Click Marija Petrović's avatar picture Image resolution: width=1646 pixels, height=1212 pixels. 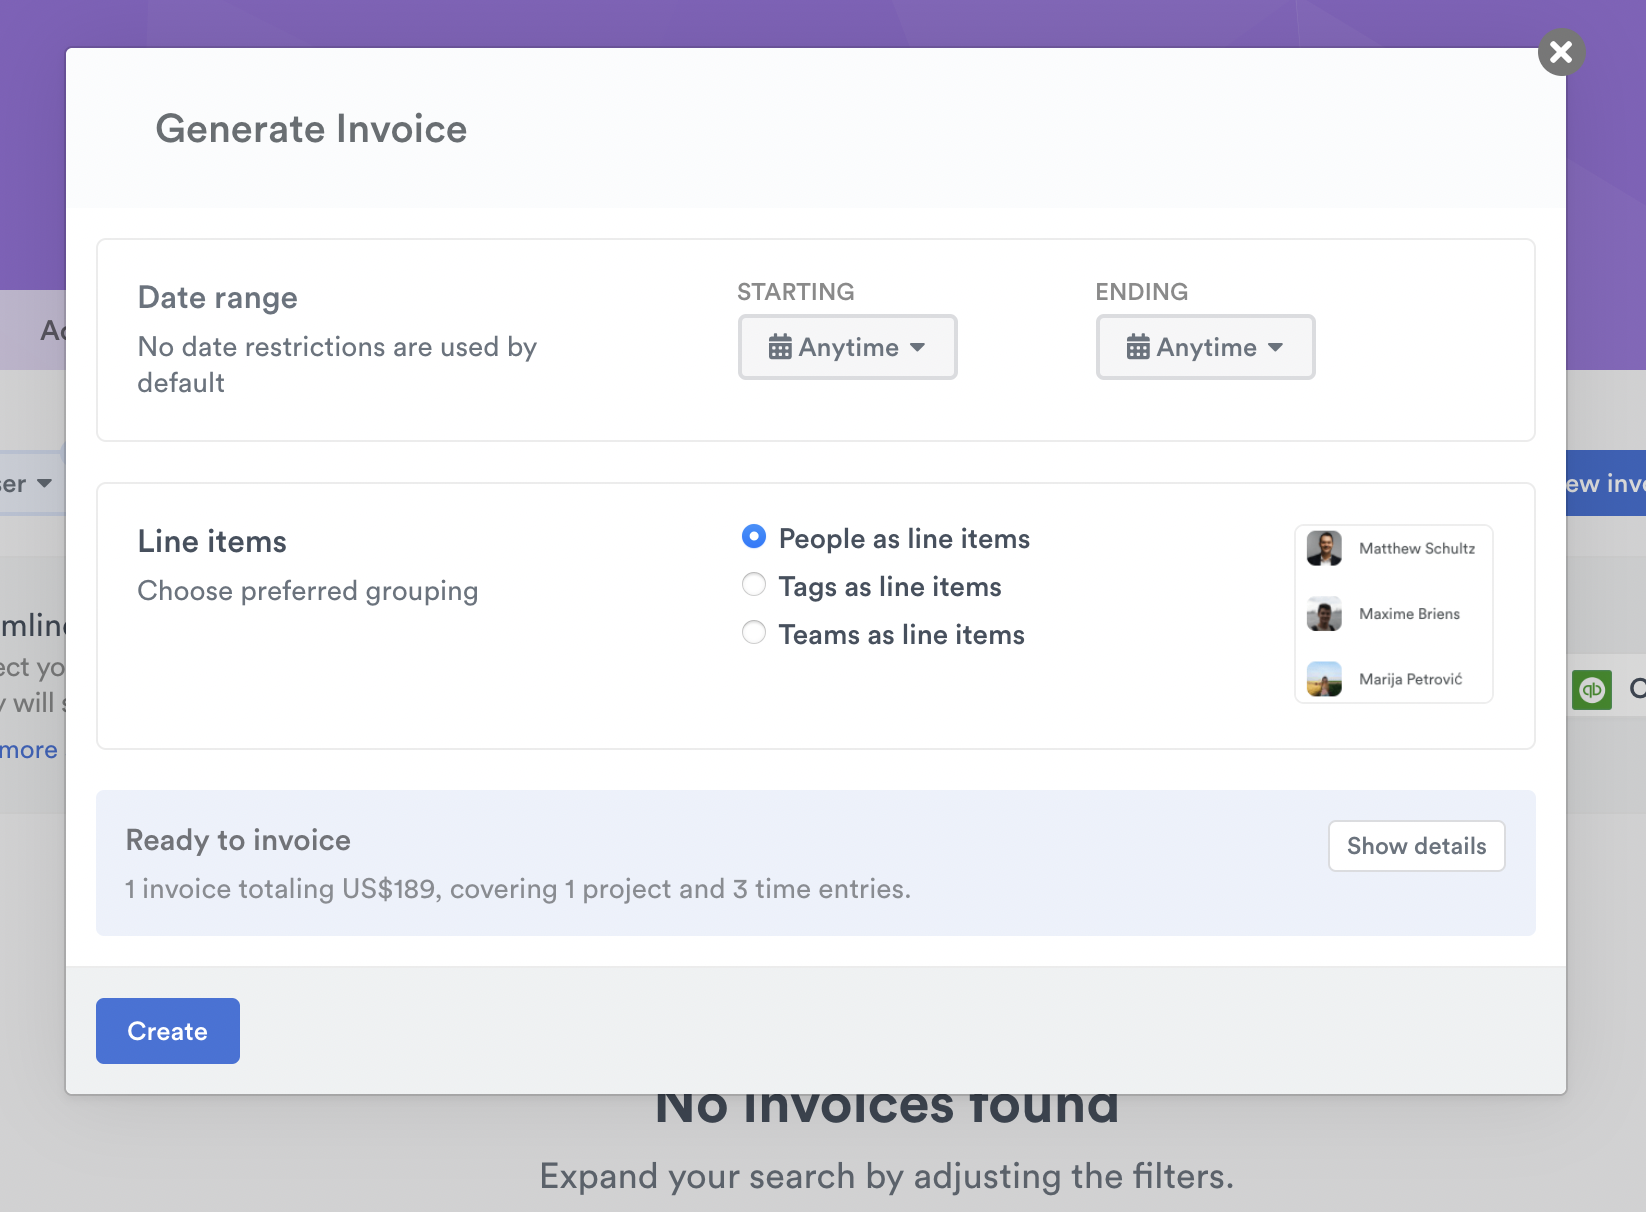click(1324, 678)
